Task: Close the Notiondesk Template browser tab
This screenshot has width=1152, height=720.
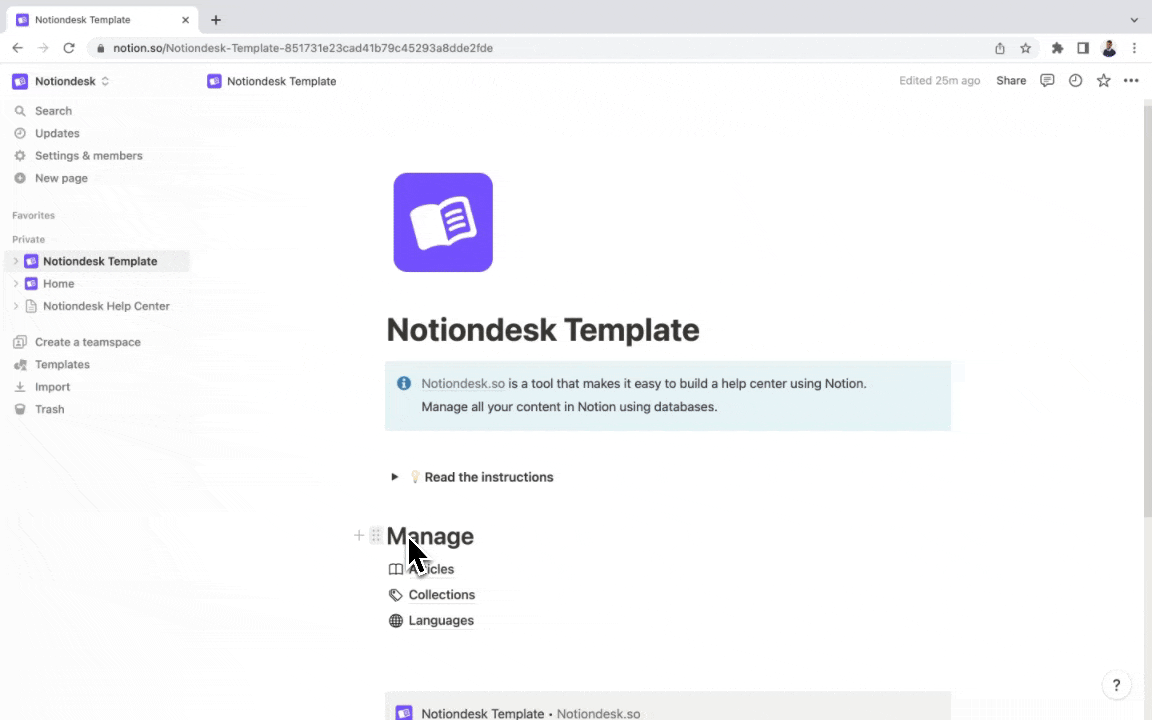Action: click(x=185, y=20)
